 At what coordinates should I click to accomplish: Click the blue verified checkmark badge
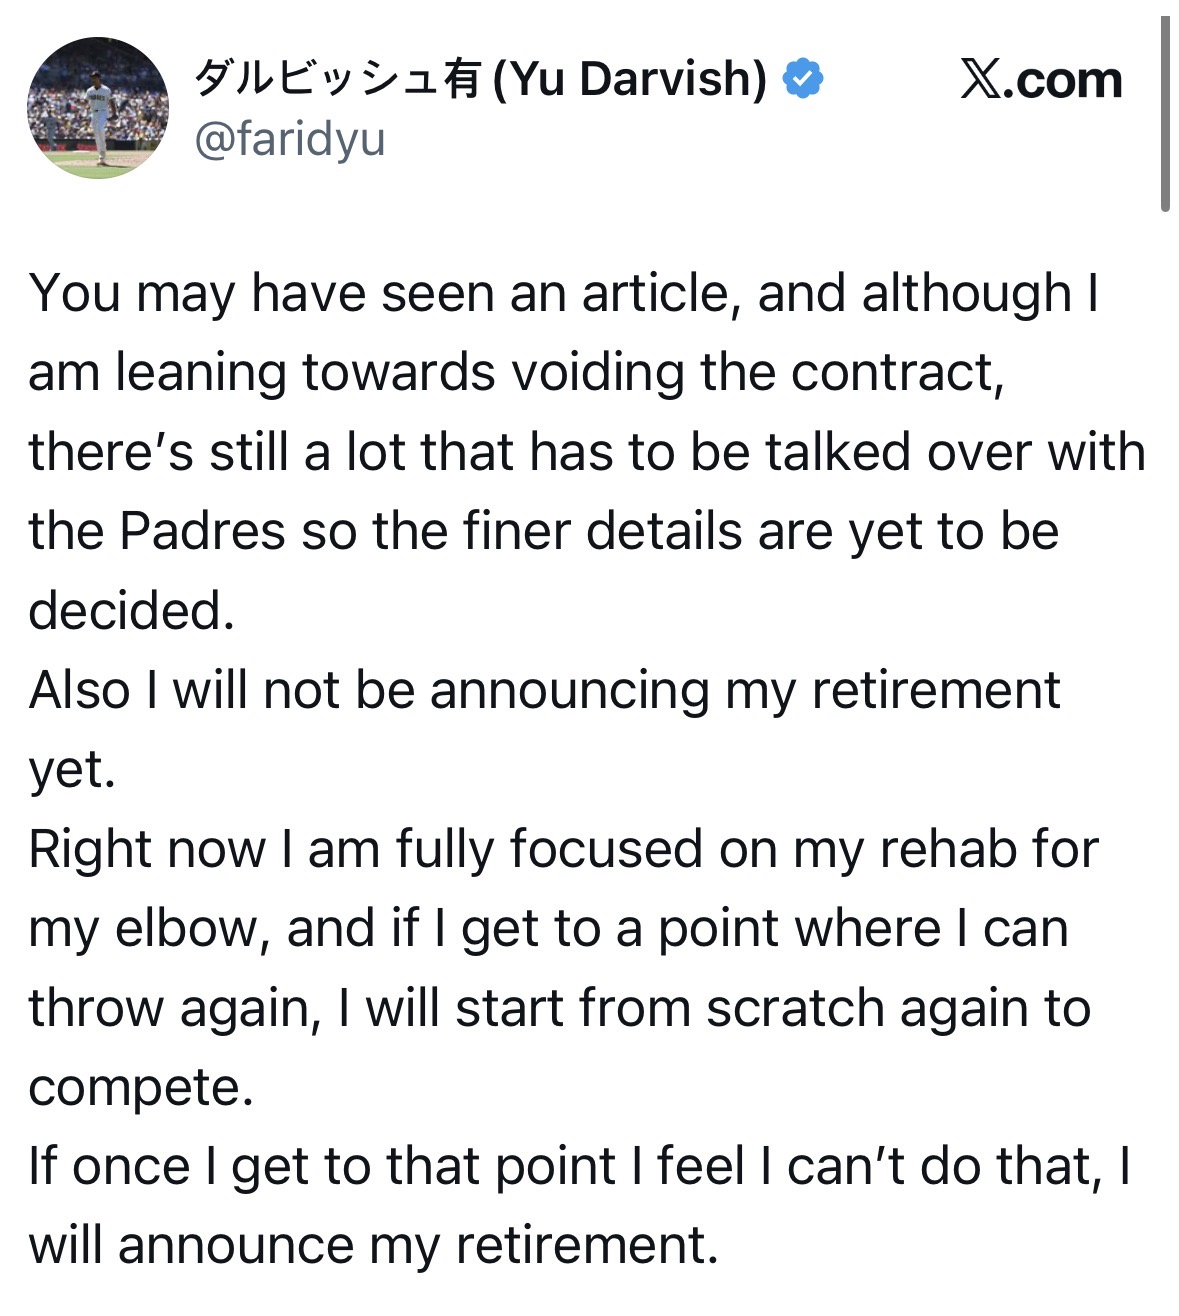coord(802,78)
